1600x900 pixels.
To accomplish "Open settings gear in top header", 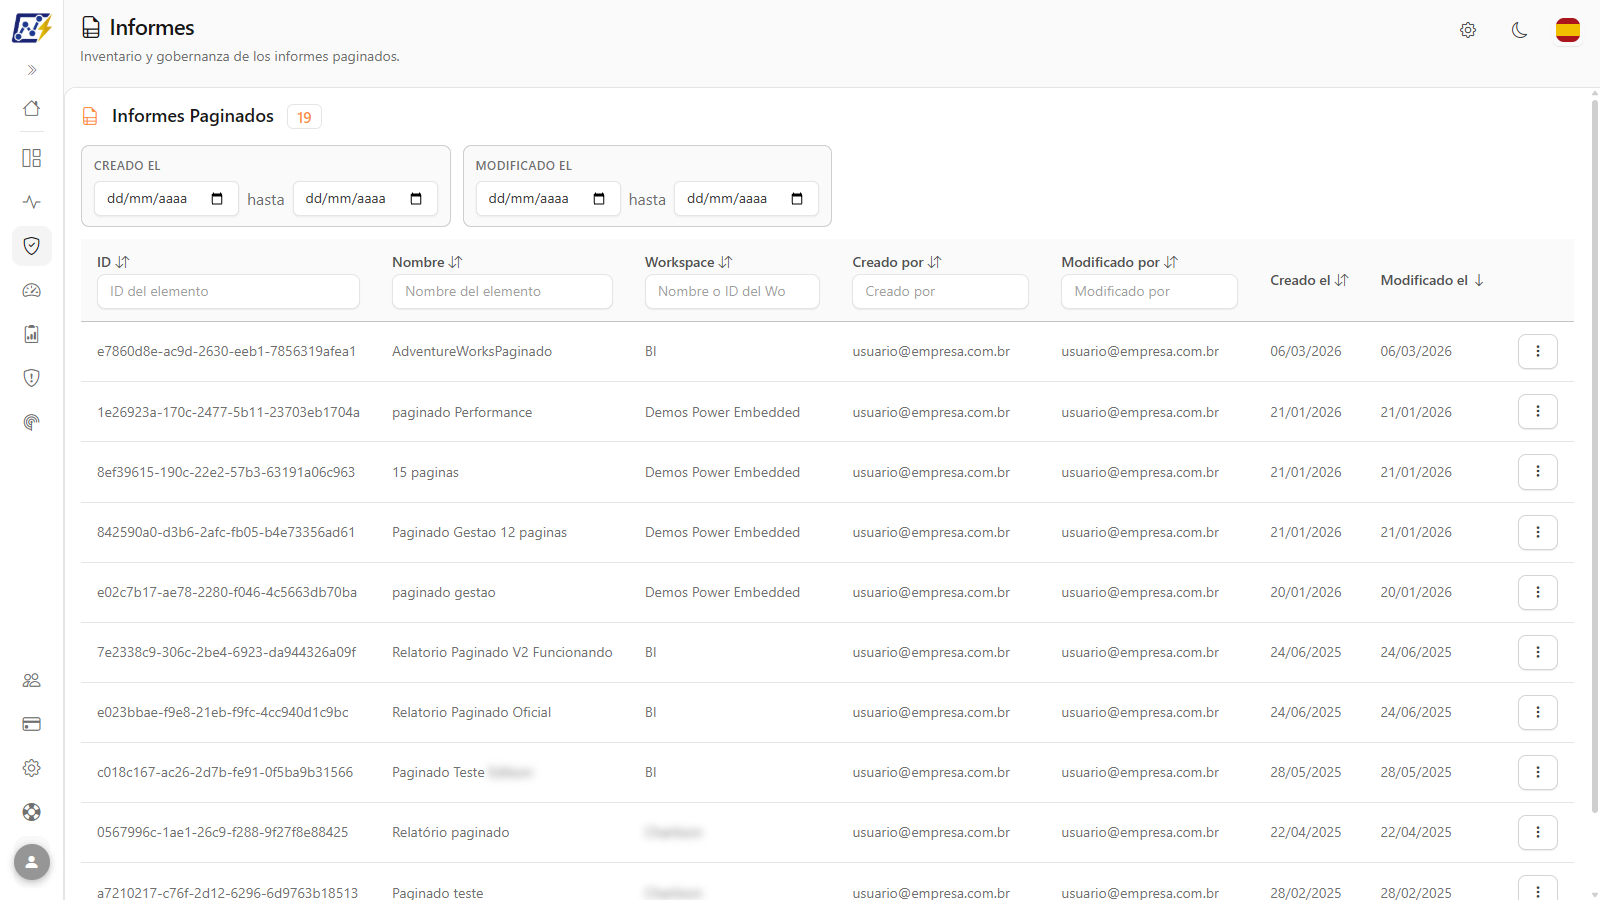I will point(1468,30).
